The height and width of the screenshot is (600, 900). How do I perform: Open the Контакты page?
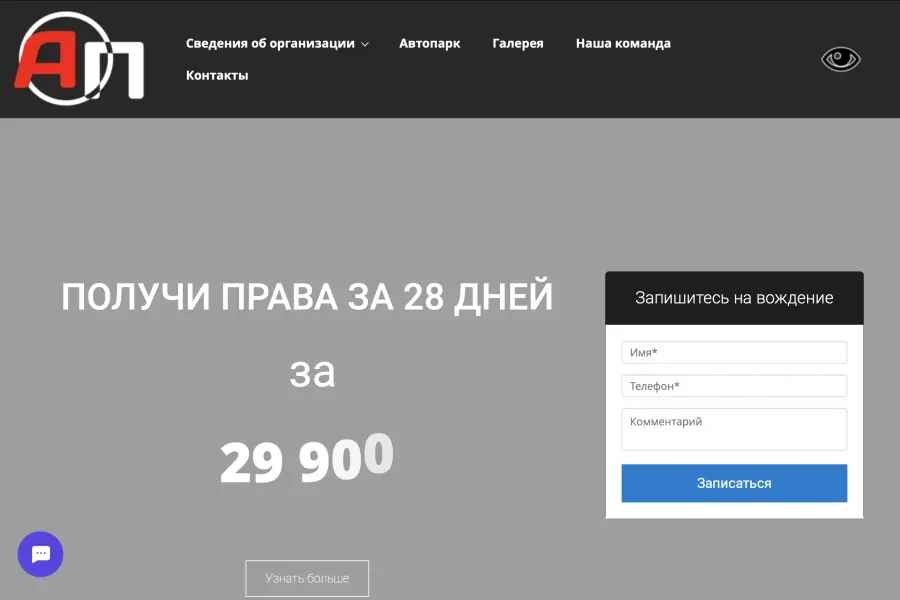[217, 76]
